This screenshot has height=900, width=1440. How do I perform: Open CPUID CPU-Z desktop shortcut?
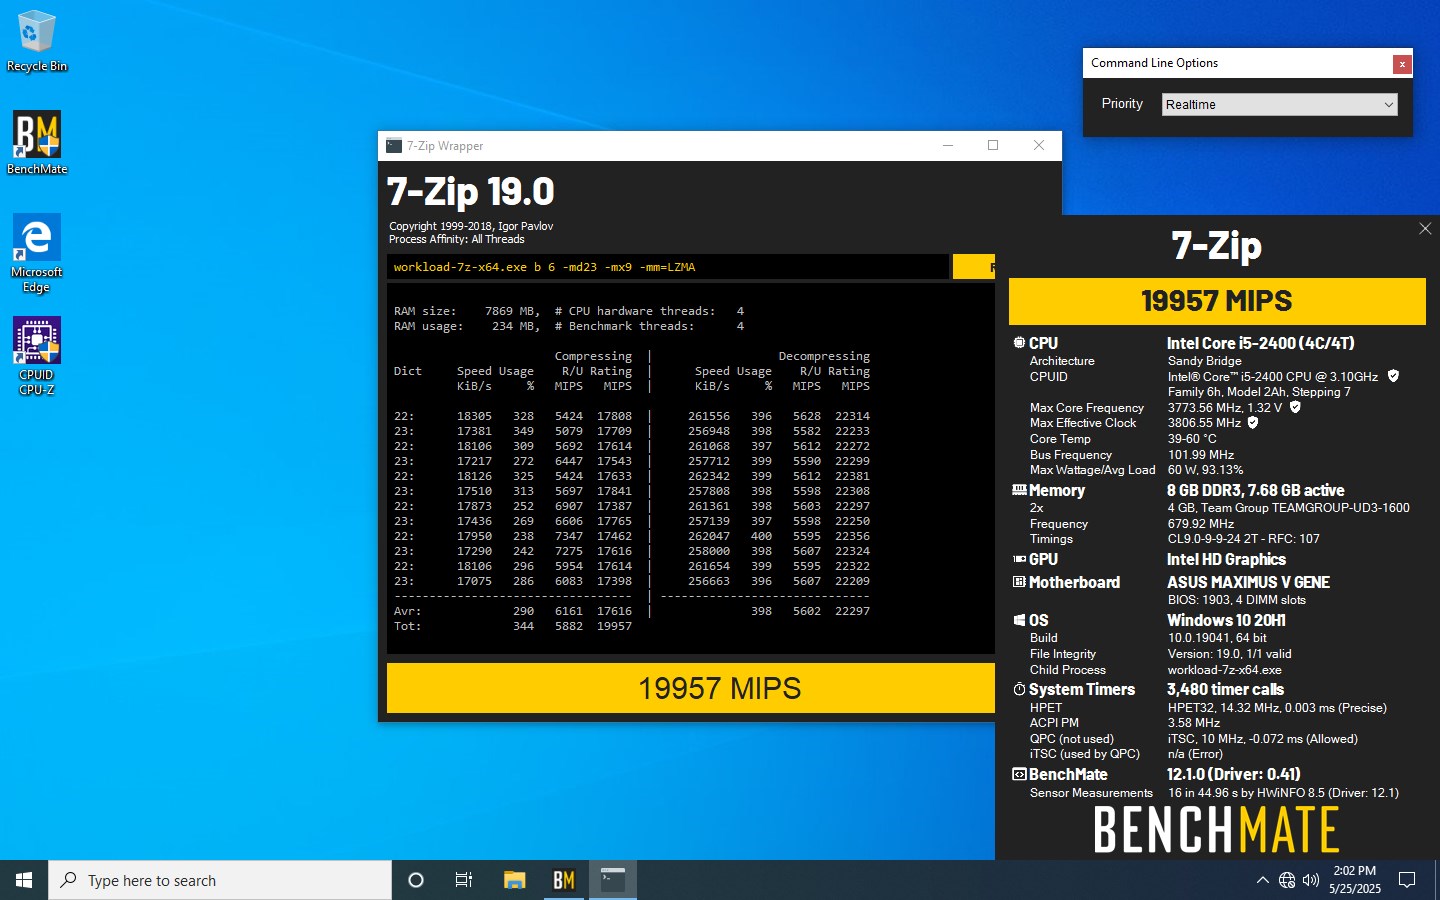click(x=37, y=356)
